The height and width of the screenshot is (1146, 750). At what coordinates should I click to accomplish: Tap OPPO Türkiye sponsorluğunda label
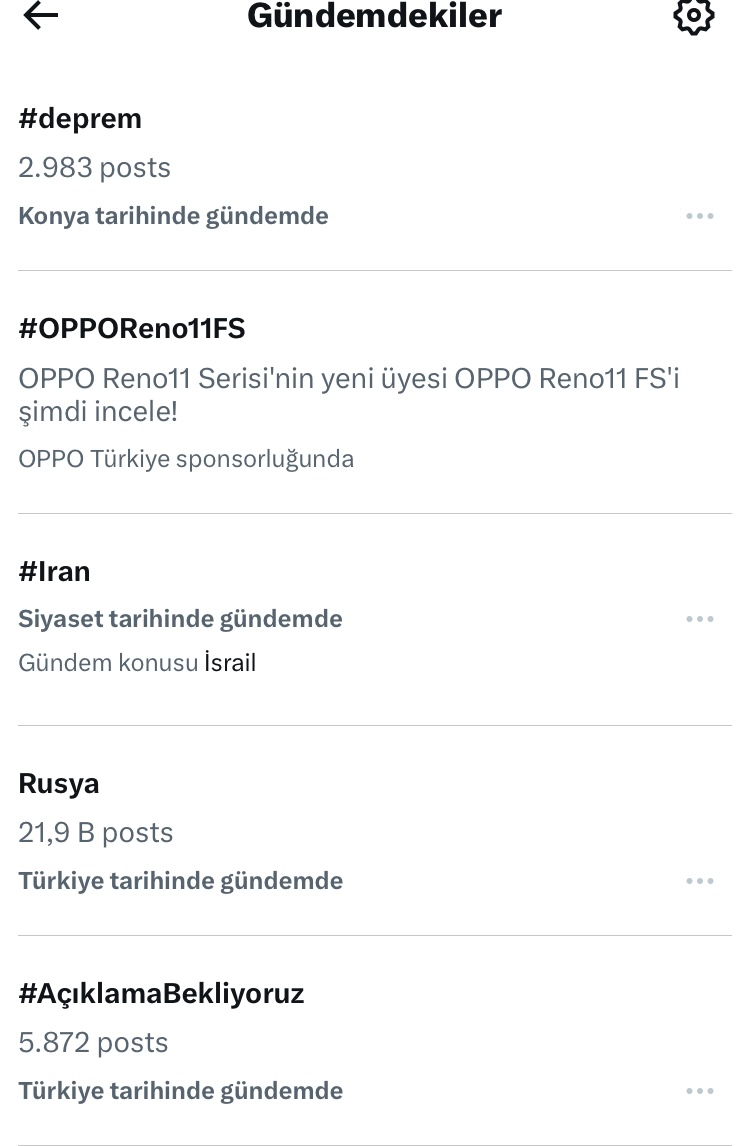click(x=186, y=459)
